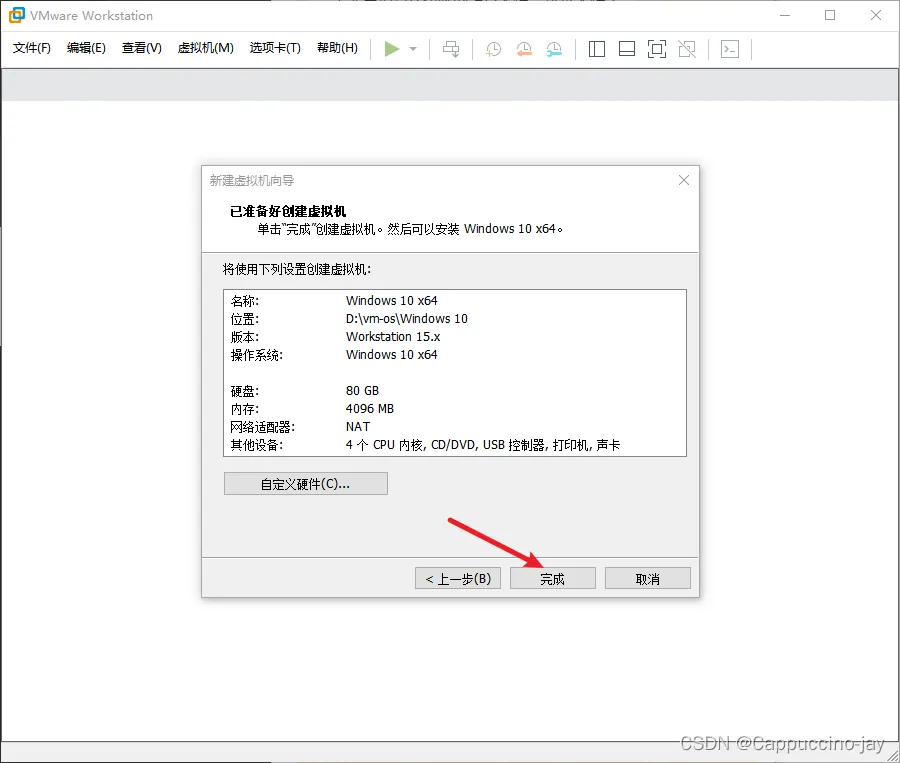The image size is (900, 763).
Task: Click the NAT network adapter value
Action: click(358, 427)
